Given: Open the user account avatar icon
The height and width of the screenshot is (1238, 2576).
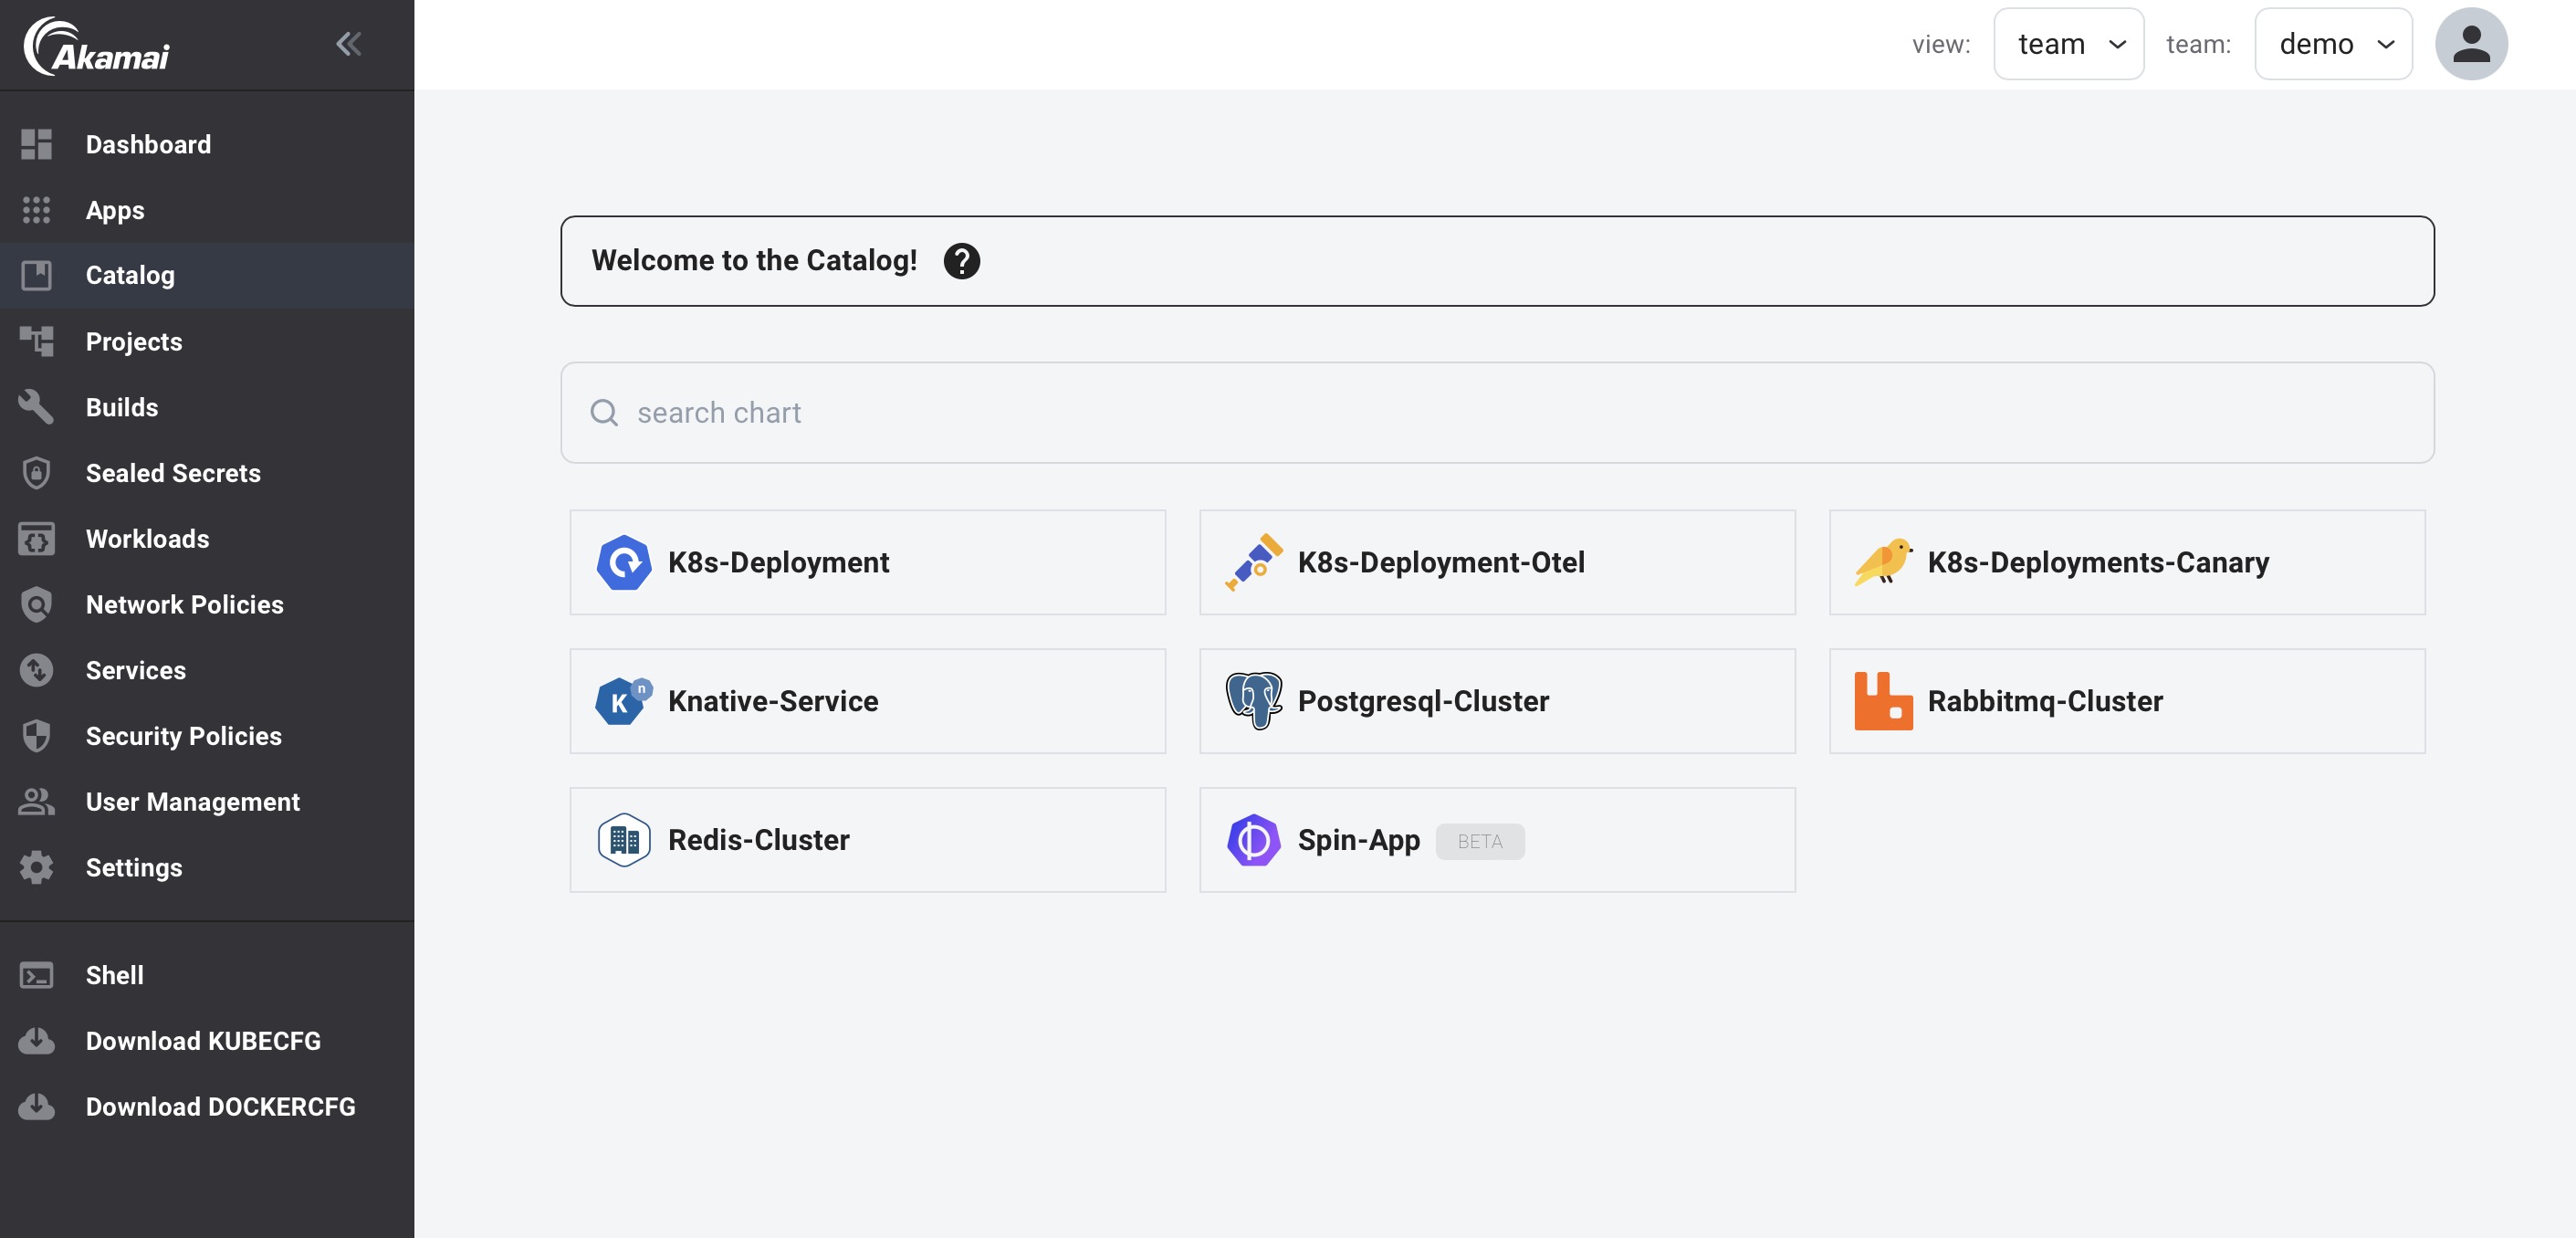Looking at the screenshot, I should [x=2470, y=44].
